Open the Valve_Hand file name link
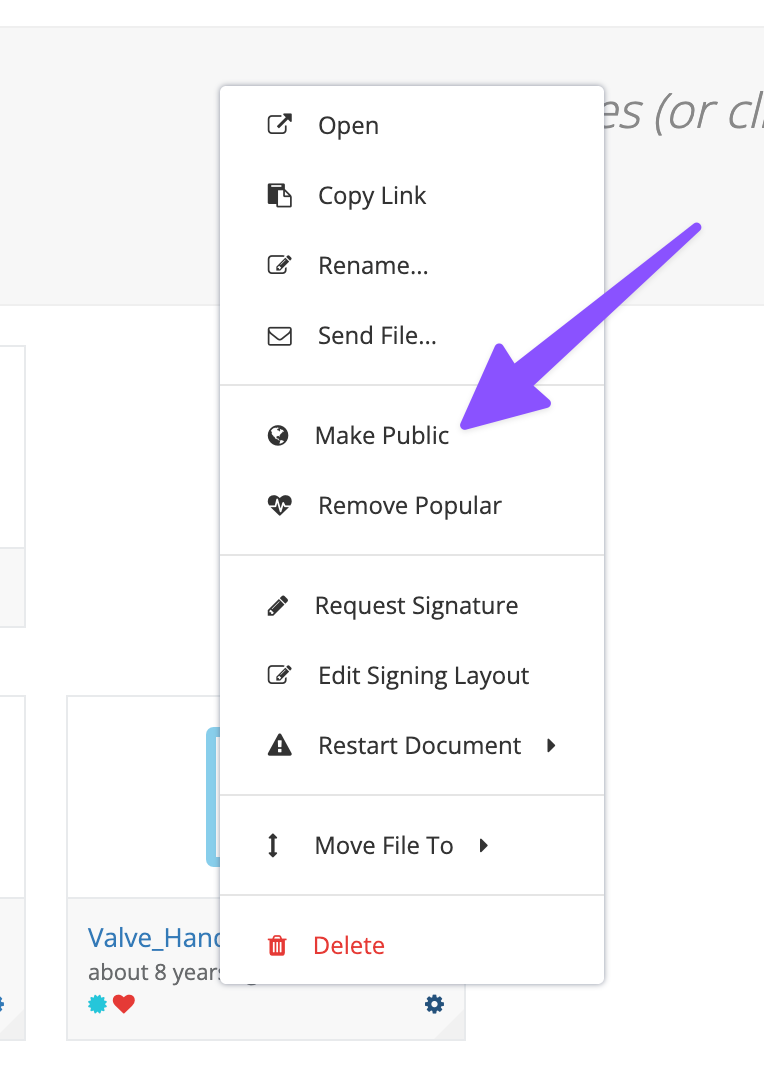The width and height of the screenshot is (764, 1074). coord(150,937)
